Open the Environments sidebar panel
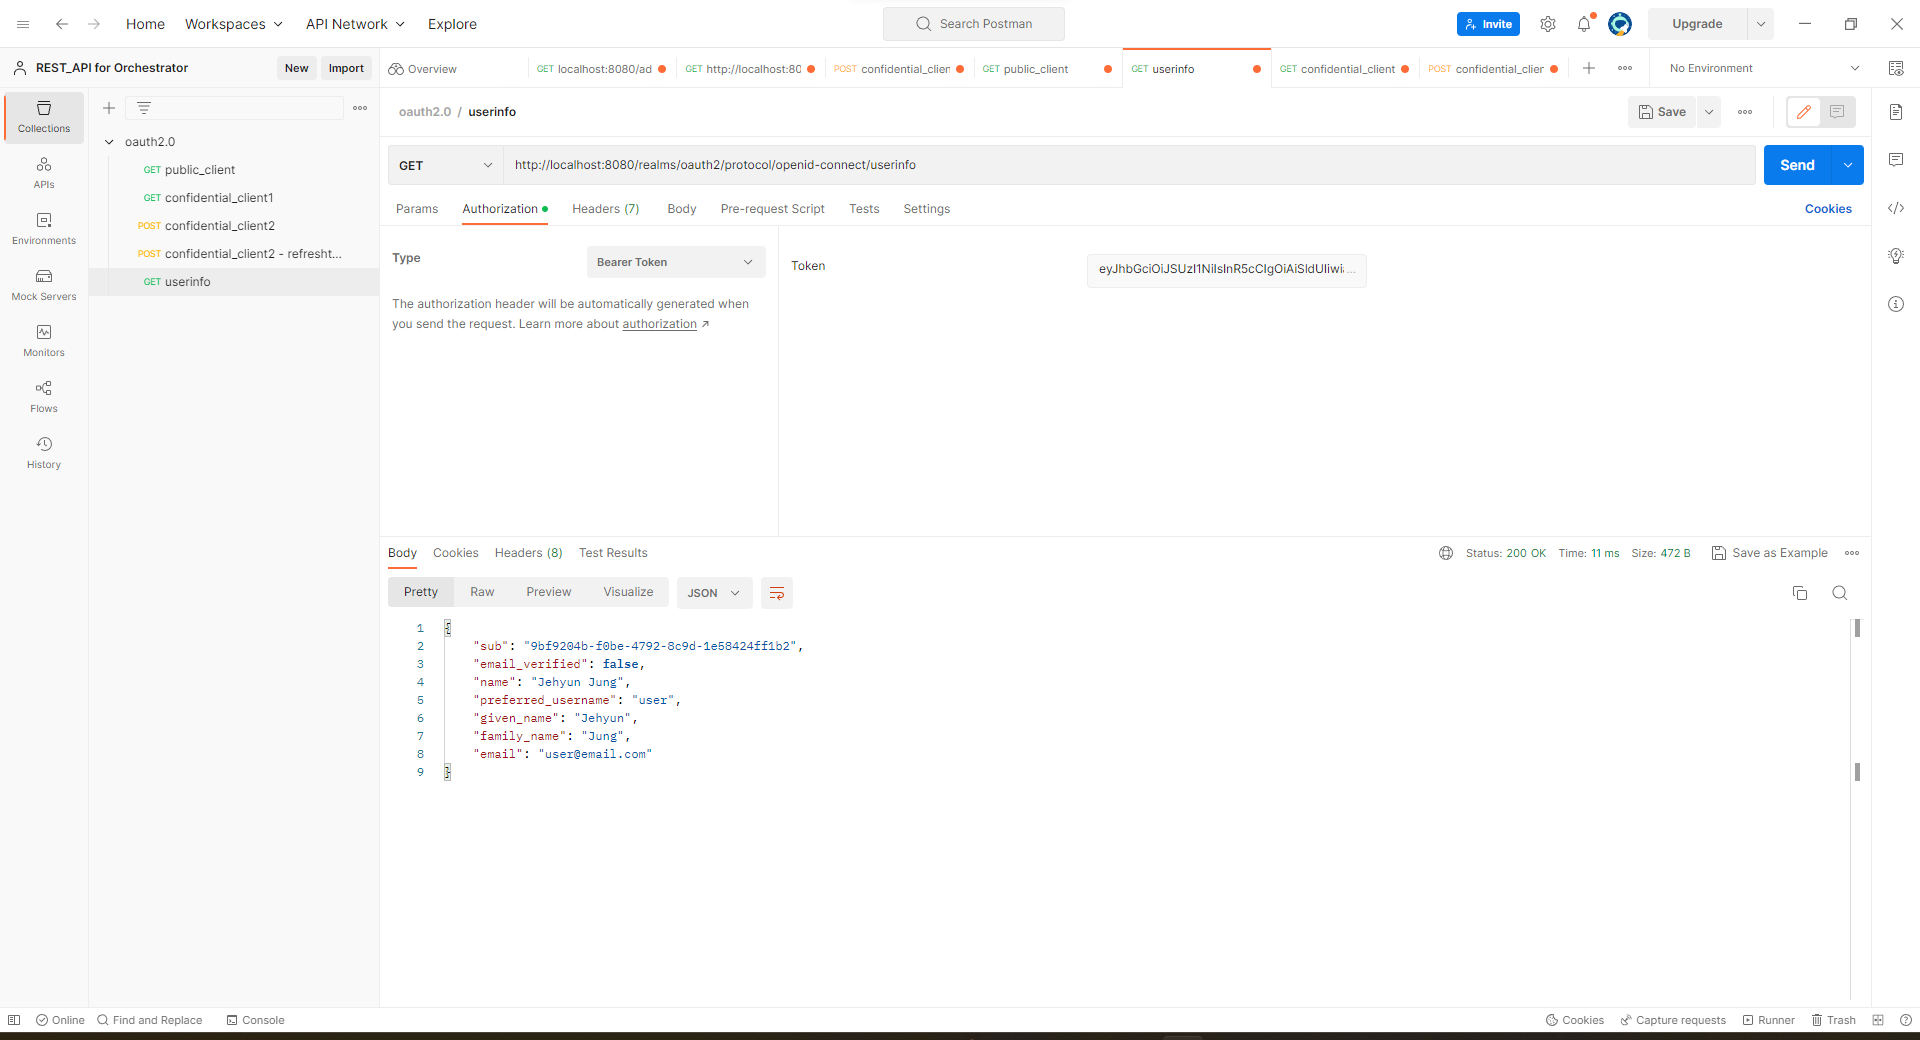 coord(44,229)
